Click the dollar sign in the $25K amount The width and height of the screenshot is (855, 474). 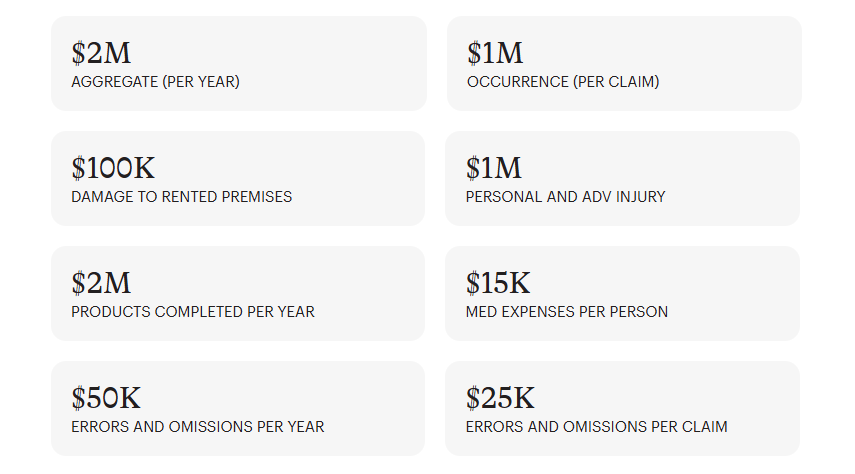473,398
